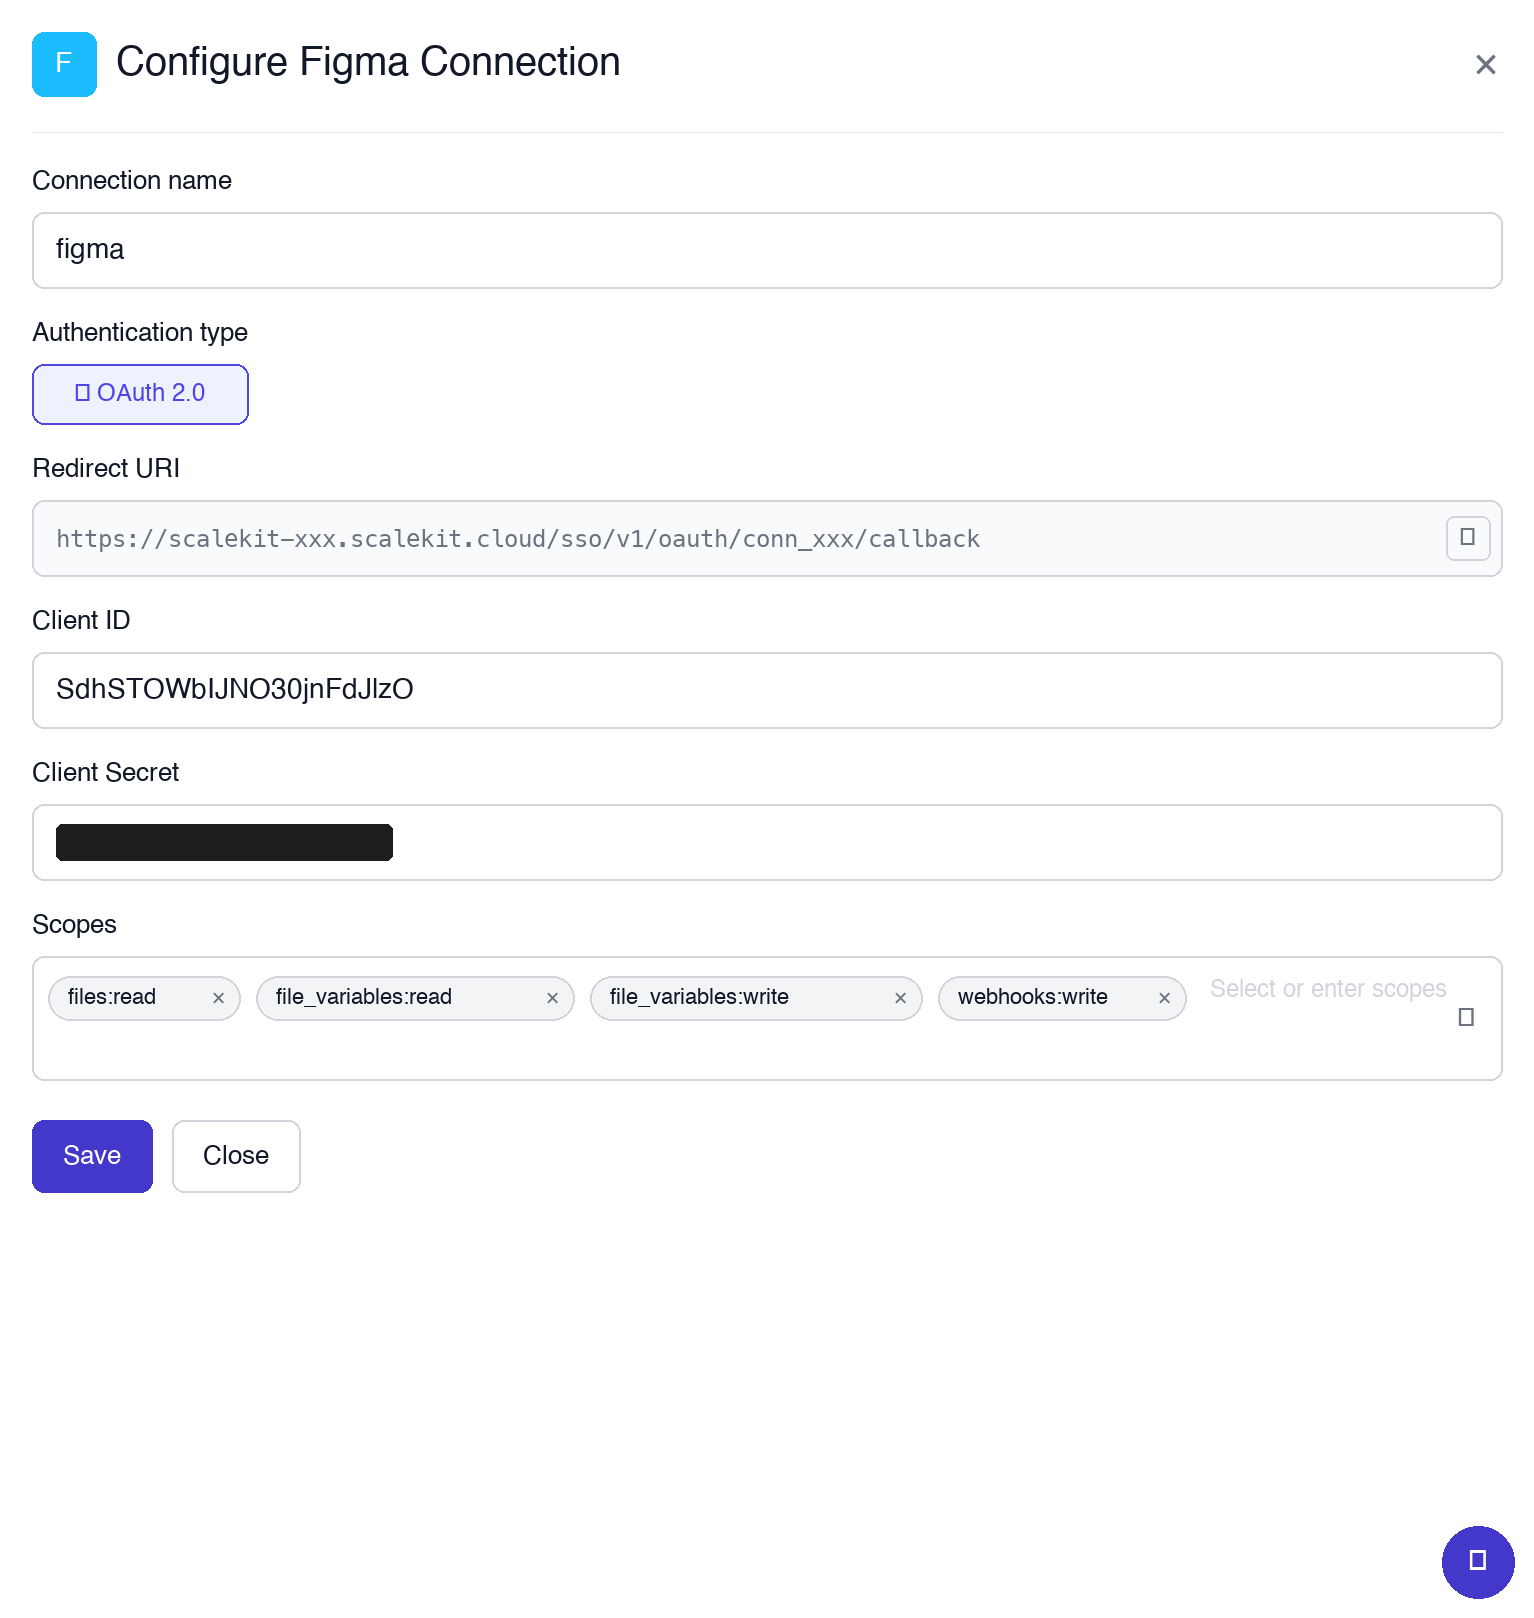Remove the webhooks:write scope
Screen dimensions: 1534x1618
1164,998
